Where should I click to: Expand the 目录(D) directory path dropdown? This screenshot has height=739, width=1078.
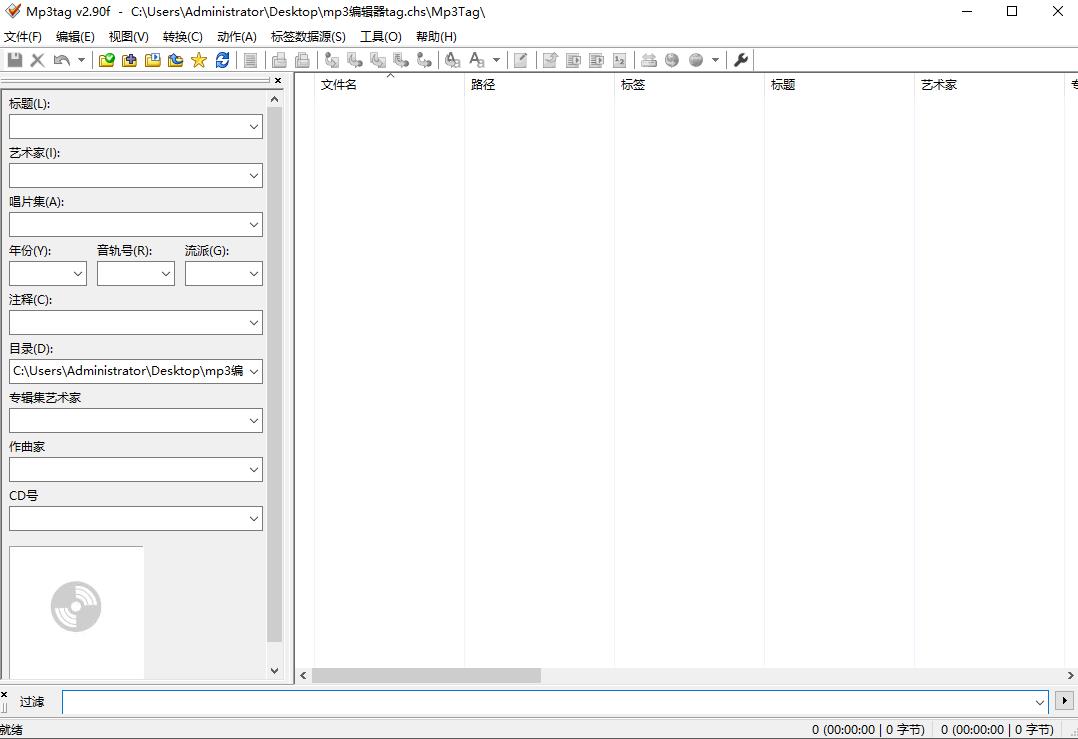coord(253,372)
